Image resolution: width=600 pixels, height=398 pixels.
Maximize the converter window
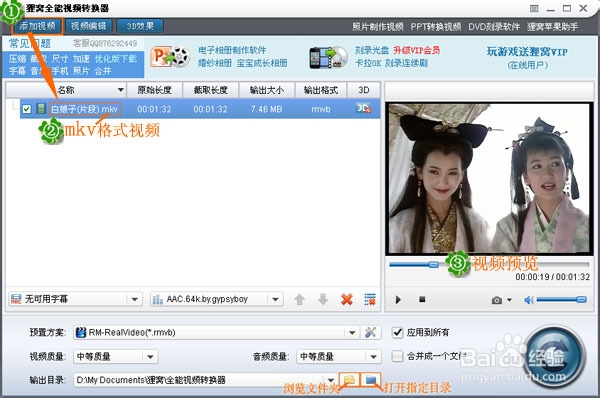click(x=567, y=8)
